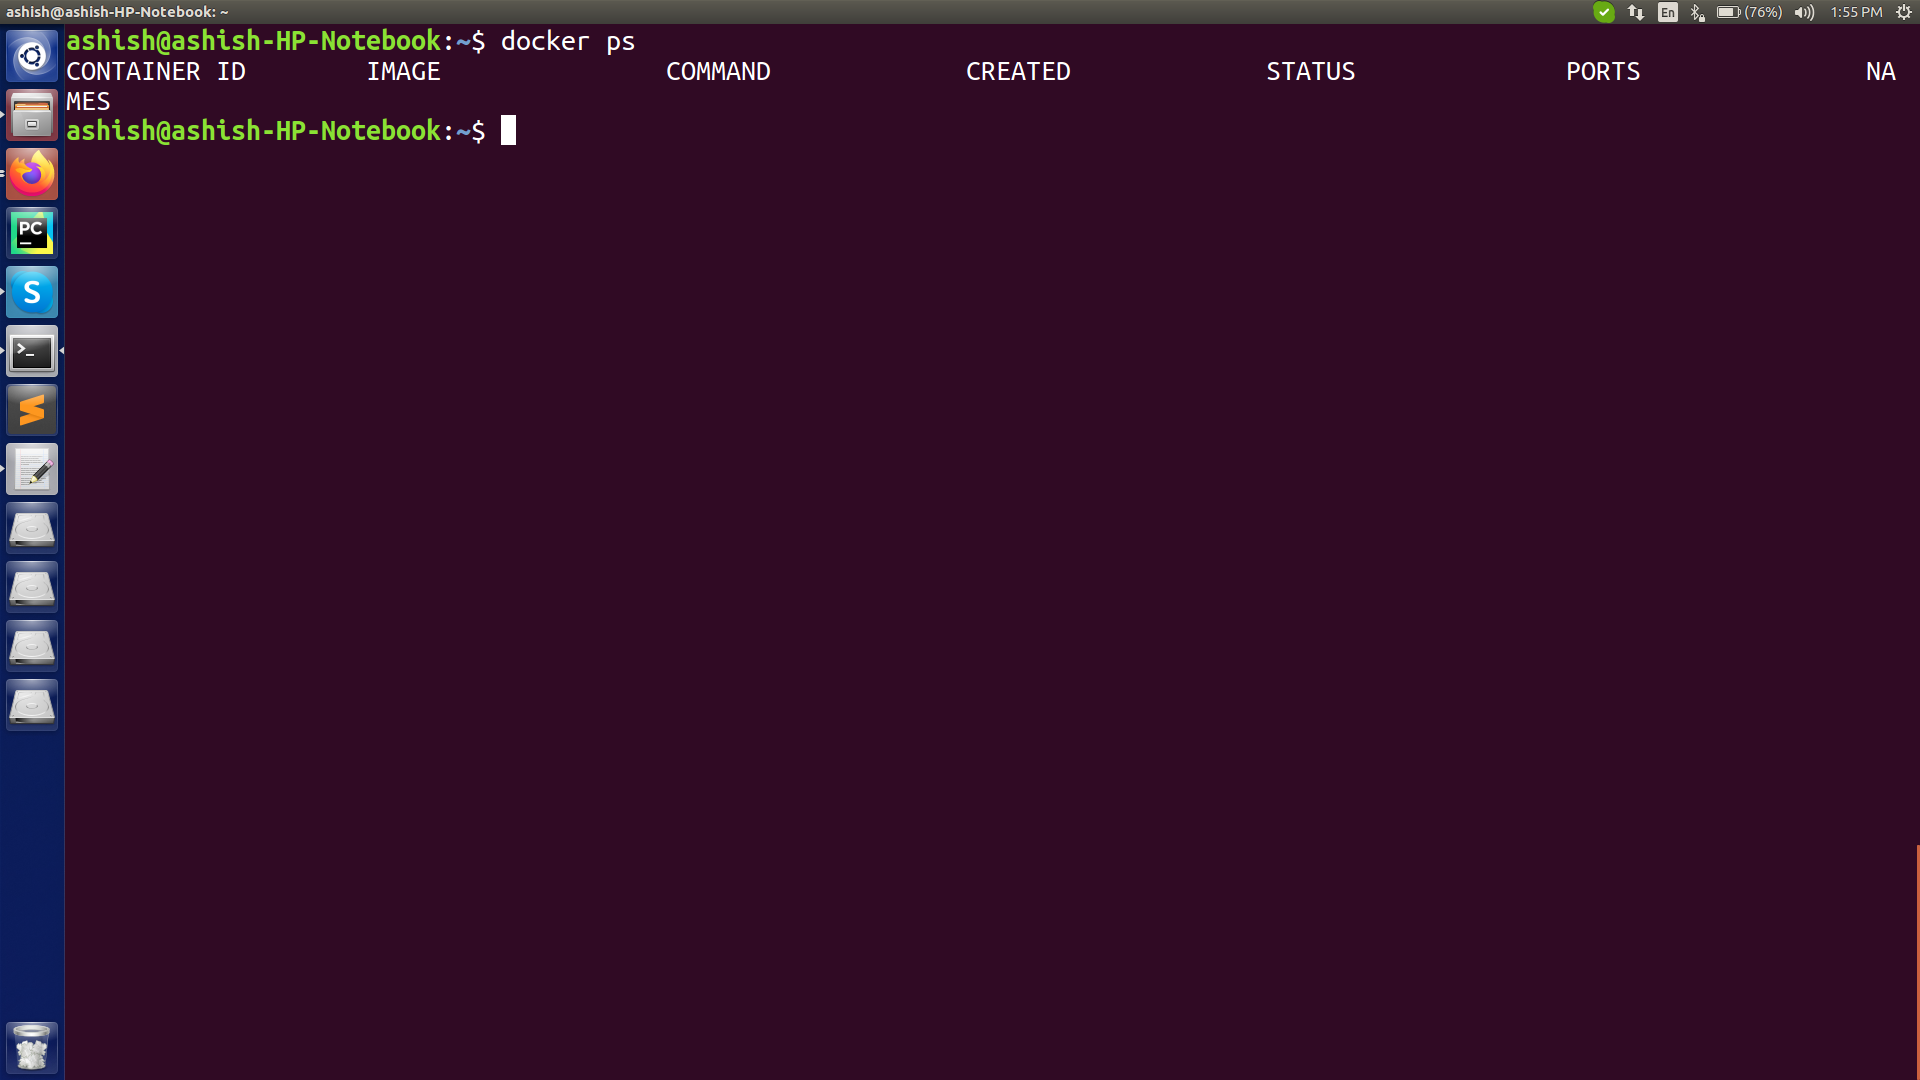The image size is (1920, 1080).
Task: Mute sound via the speaker indicator
Action: pyautogui.click(x=1803, y=13)
